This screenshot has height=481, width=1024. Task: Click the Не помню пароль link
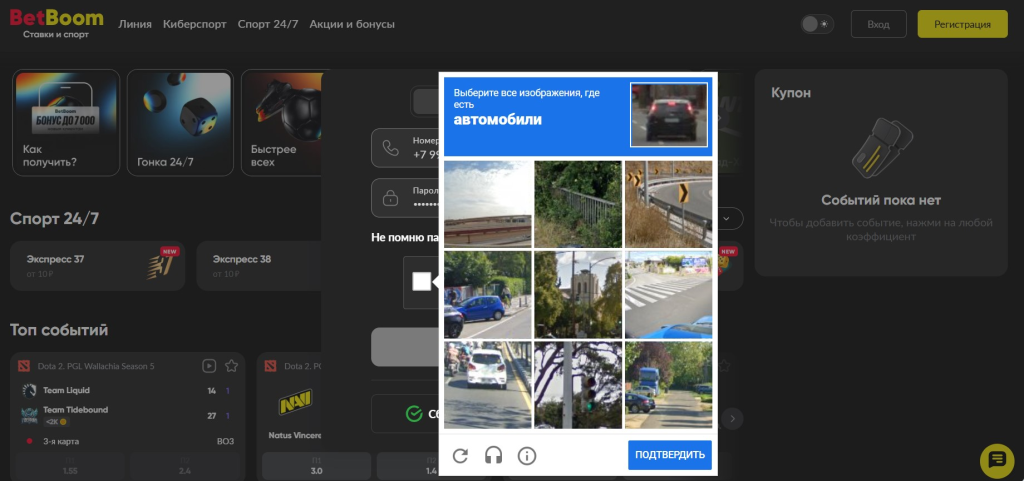click(x=404, y=238)
